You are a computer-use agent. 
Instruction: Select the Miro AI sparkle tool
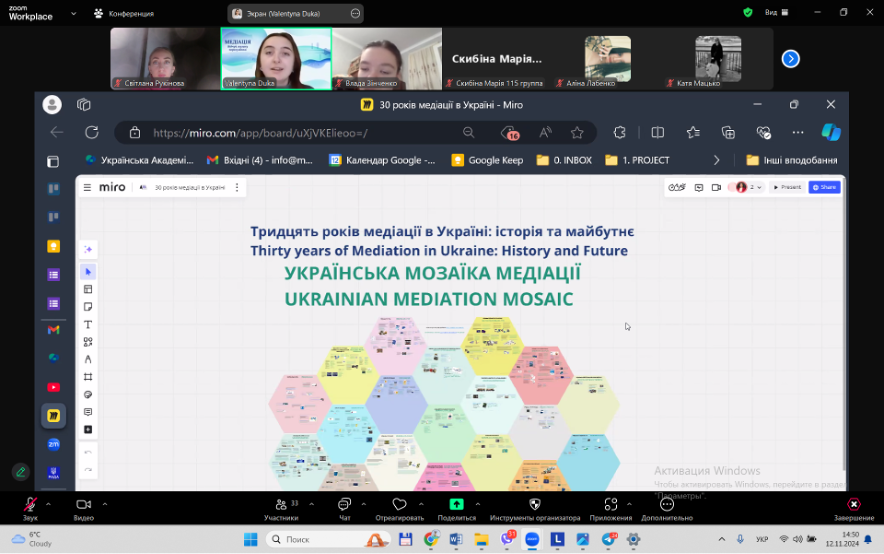[88, 250]
